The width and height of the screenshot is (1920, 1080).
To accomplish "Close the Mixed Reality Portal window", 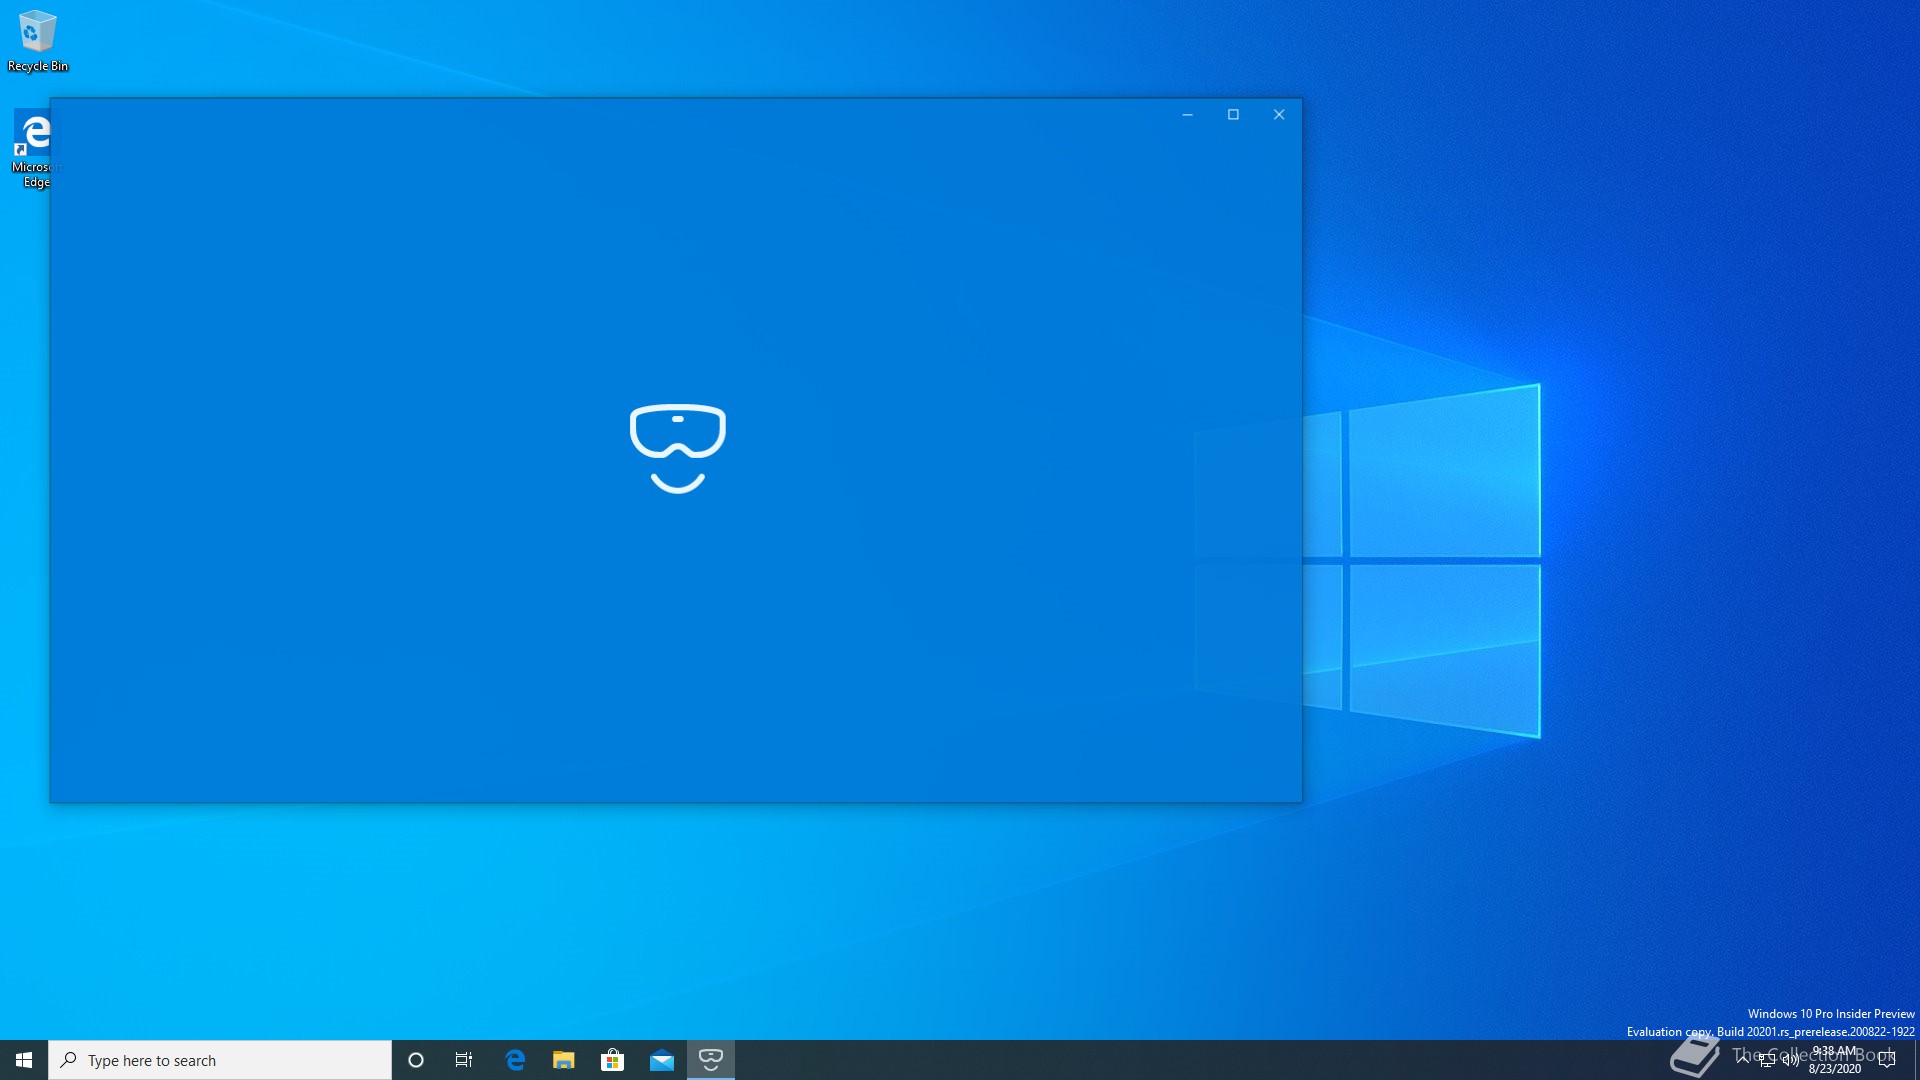I will (1279, 115).
